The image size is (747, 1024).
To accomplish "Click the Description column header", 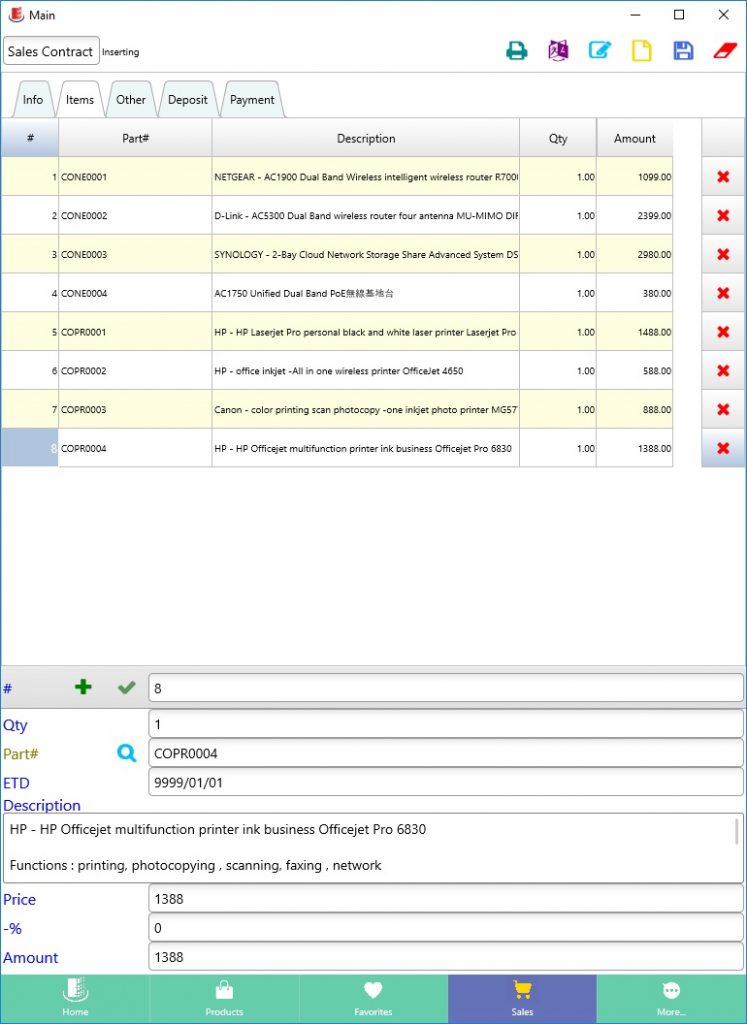I will click(x=366, y=138).
